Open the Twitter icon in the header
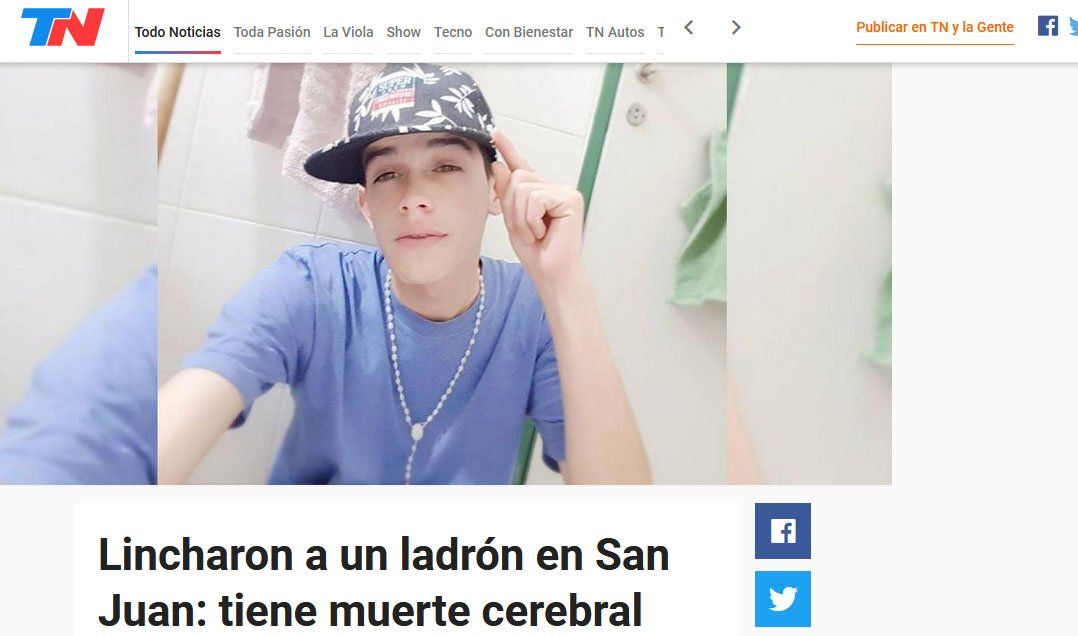The image size is (1078, 636). click(x=1073, y=27)
